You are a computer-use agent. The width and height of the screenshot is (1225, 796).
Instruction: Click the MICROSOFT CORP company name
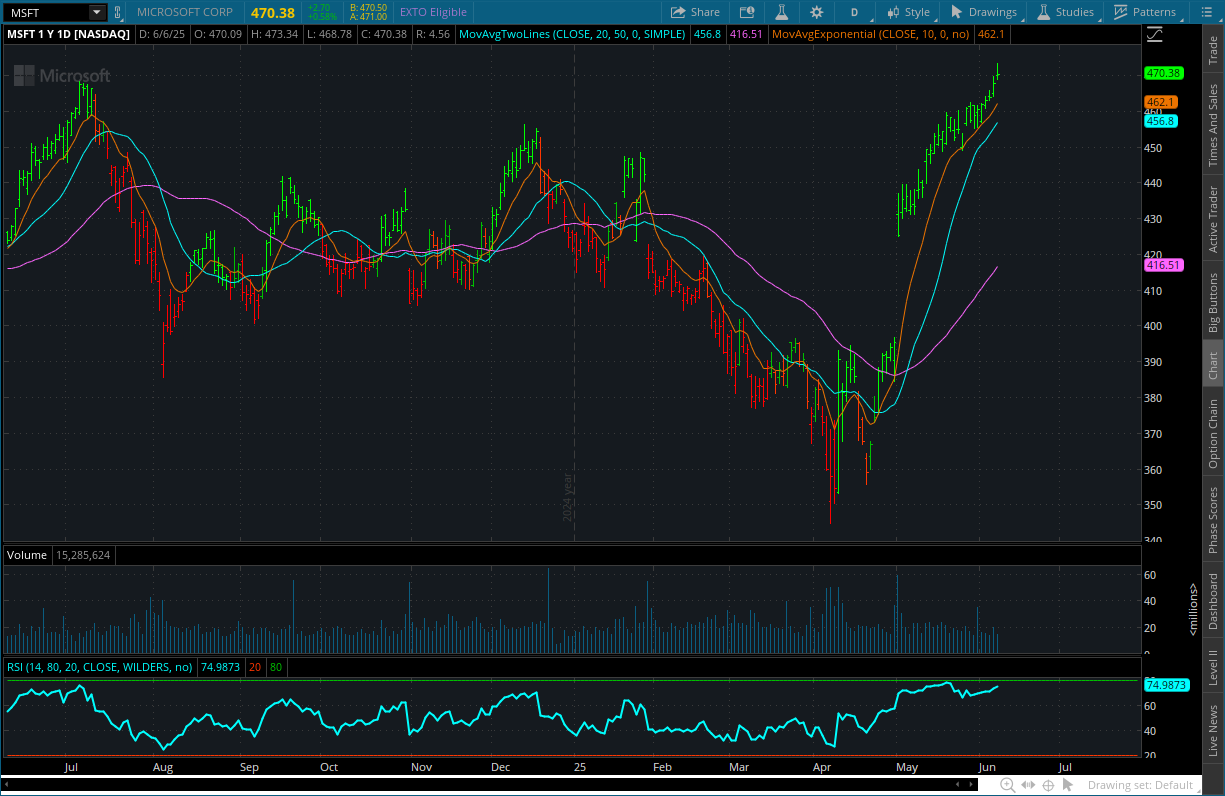pos(185,12)
